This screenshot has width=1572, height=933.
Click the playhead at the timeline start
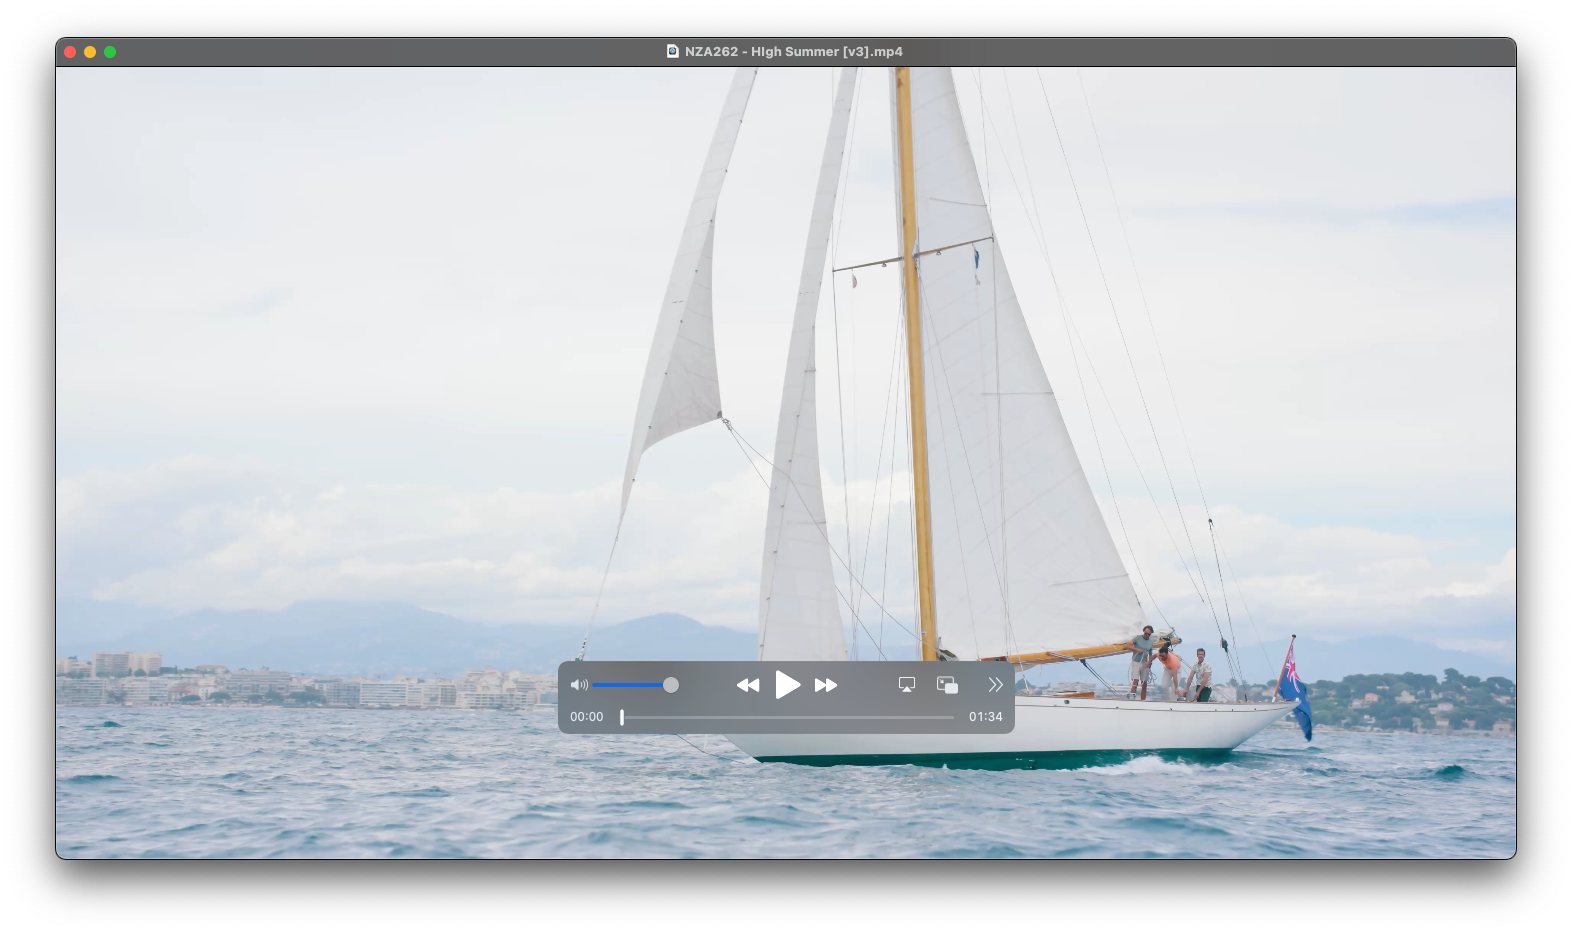point(622,717)
